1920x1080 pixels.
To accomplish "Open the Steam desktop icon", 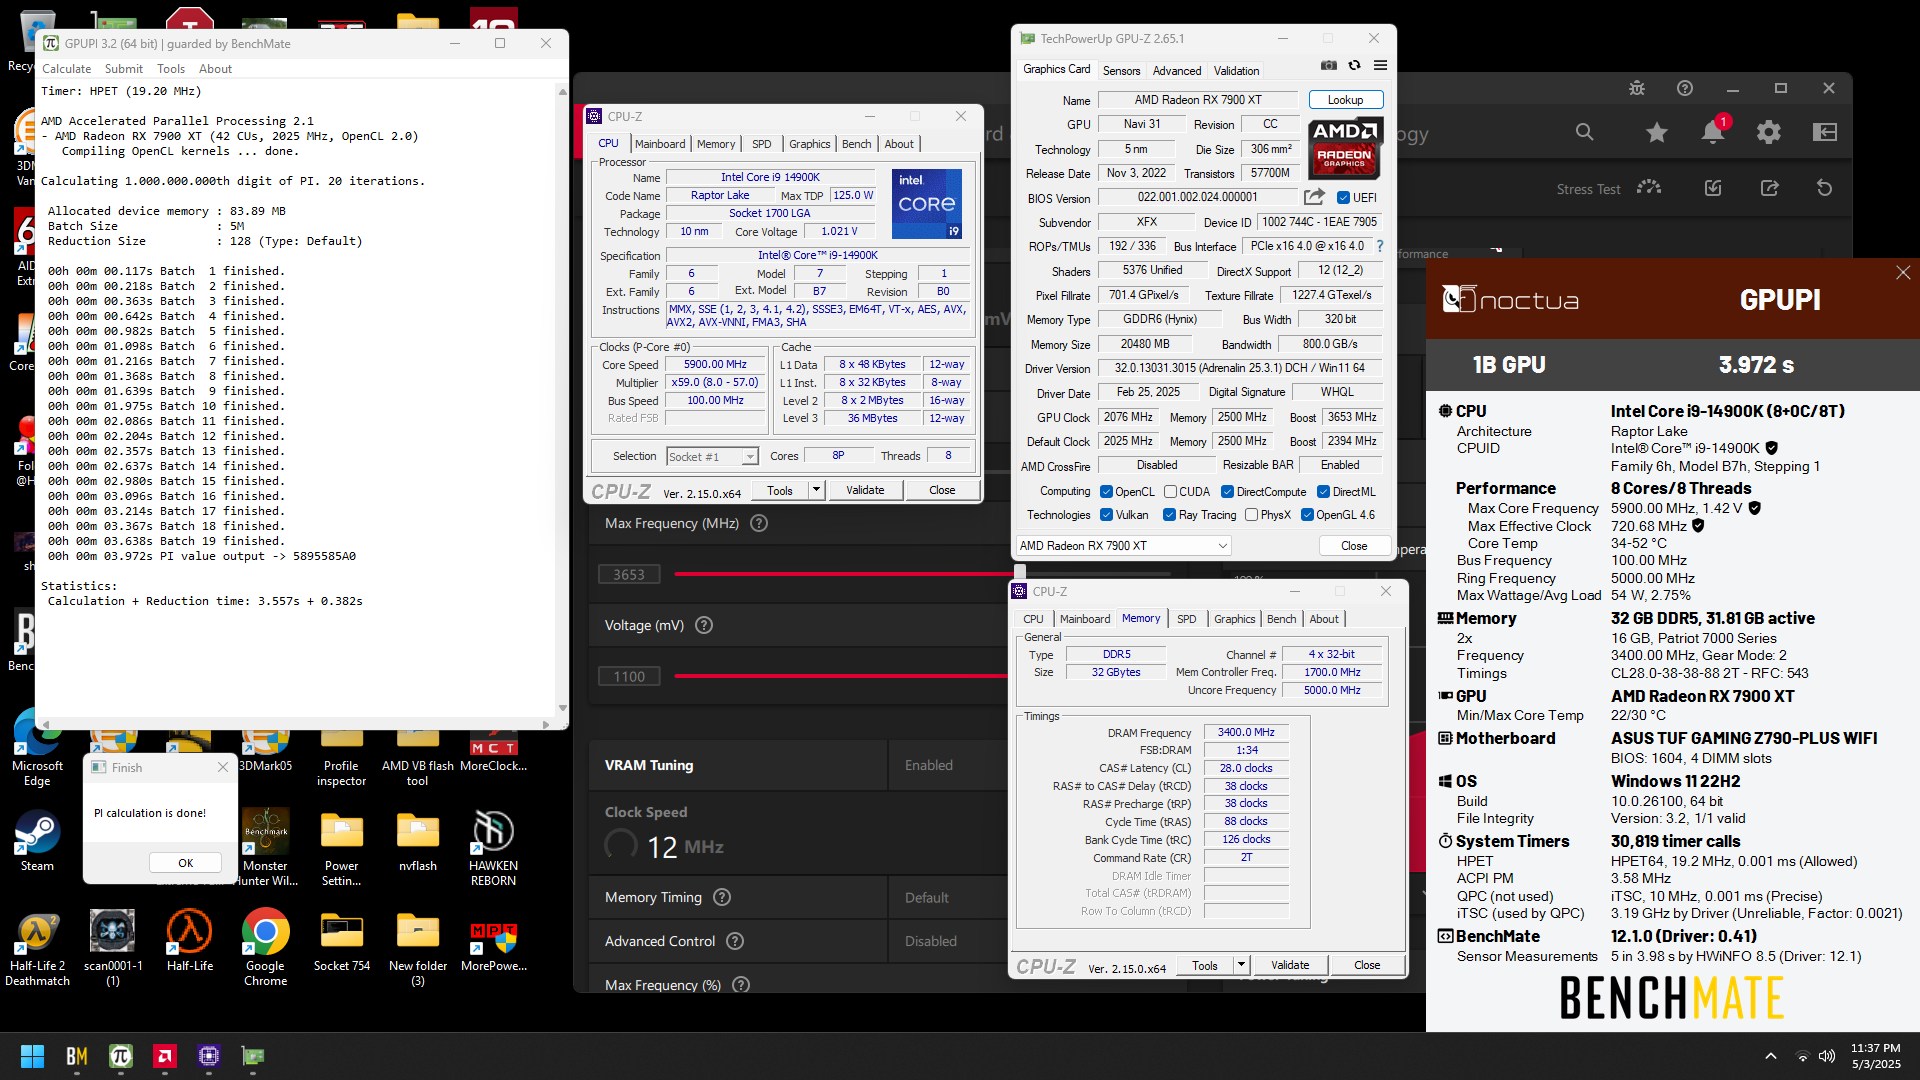I will (37, 840).
